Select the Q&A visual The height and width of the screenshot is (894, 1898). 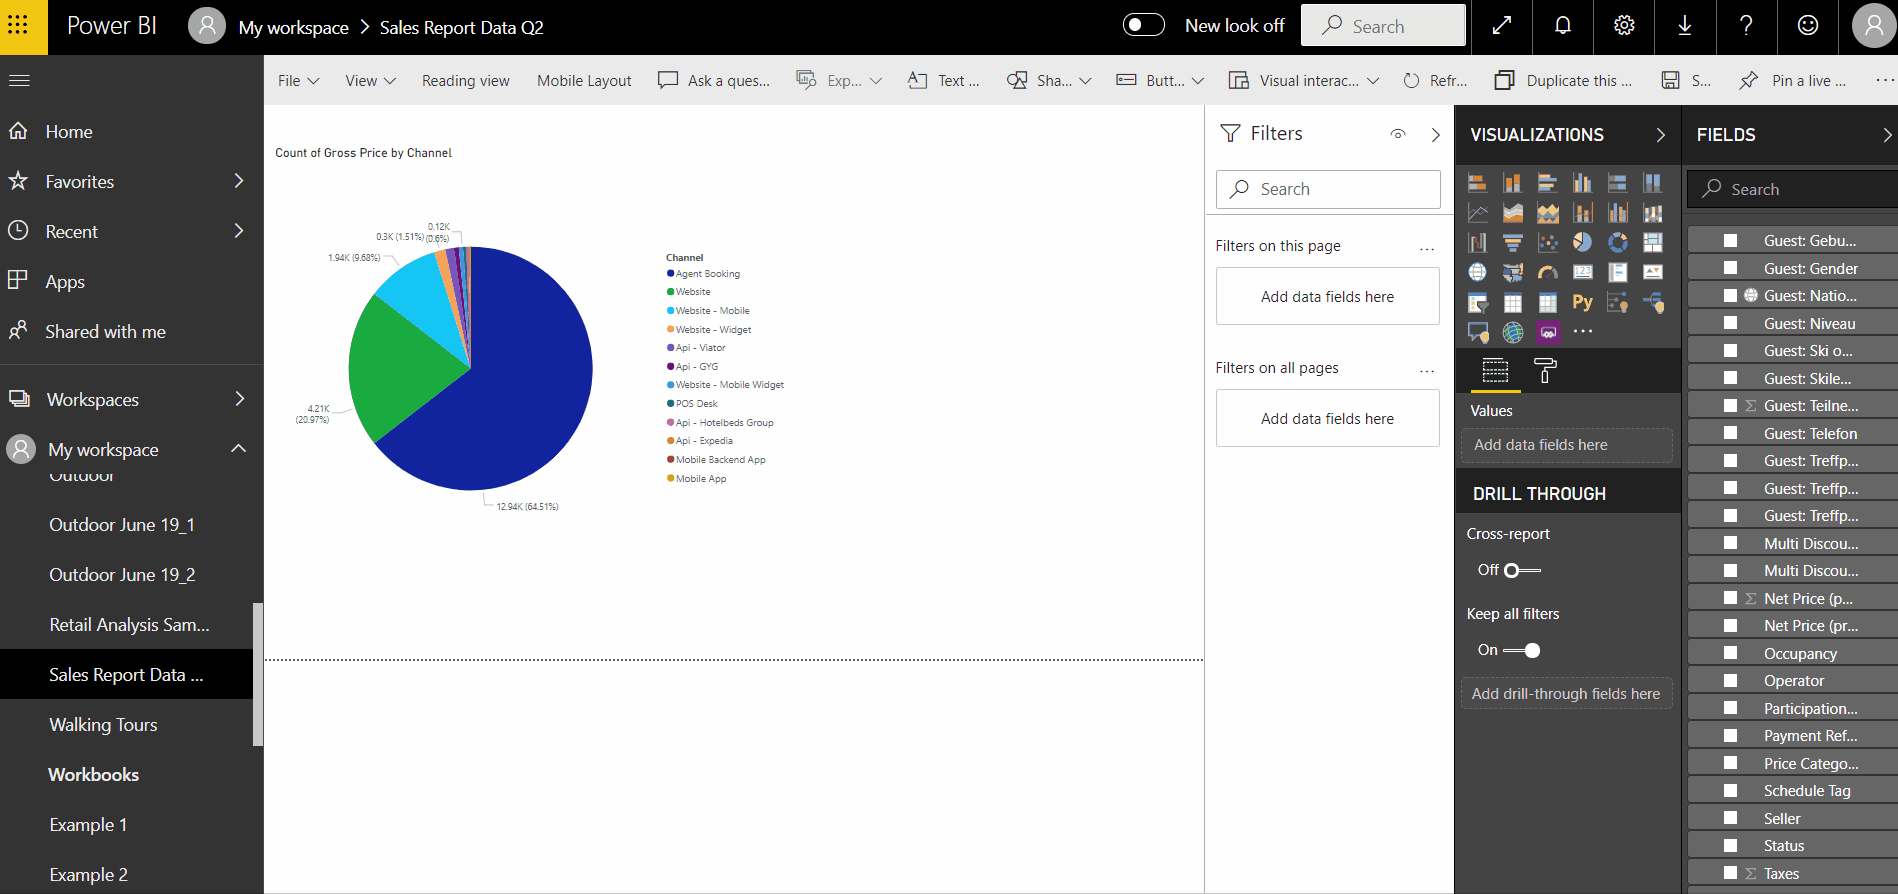[1477, 332]
